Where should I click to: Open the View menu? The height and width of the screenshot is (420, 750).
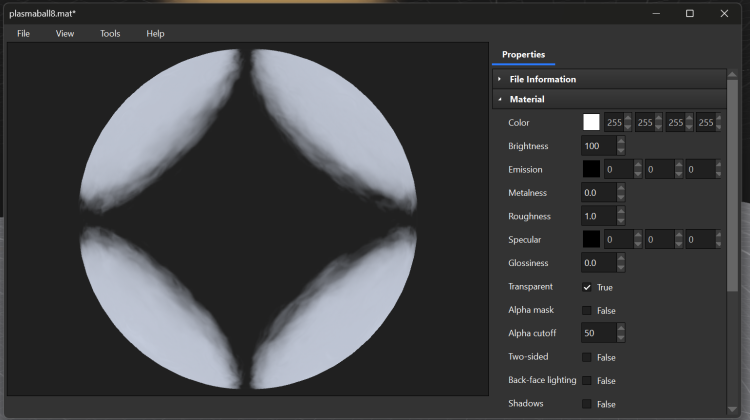pos(65,33)
